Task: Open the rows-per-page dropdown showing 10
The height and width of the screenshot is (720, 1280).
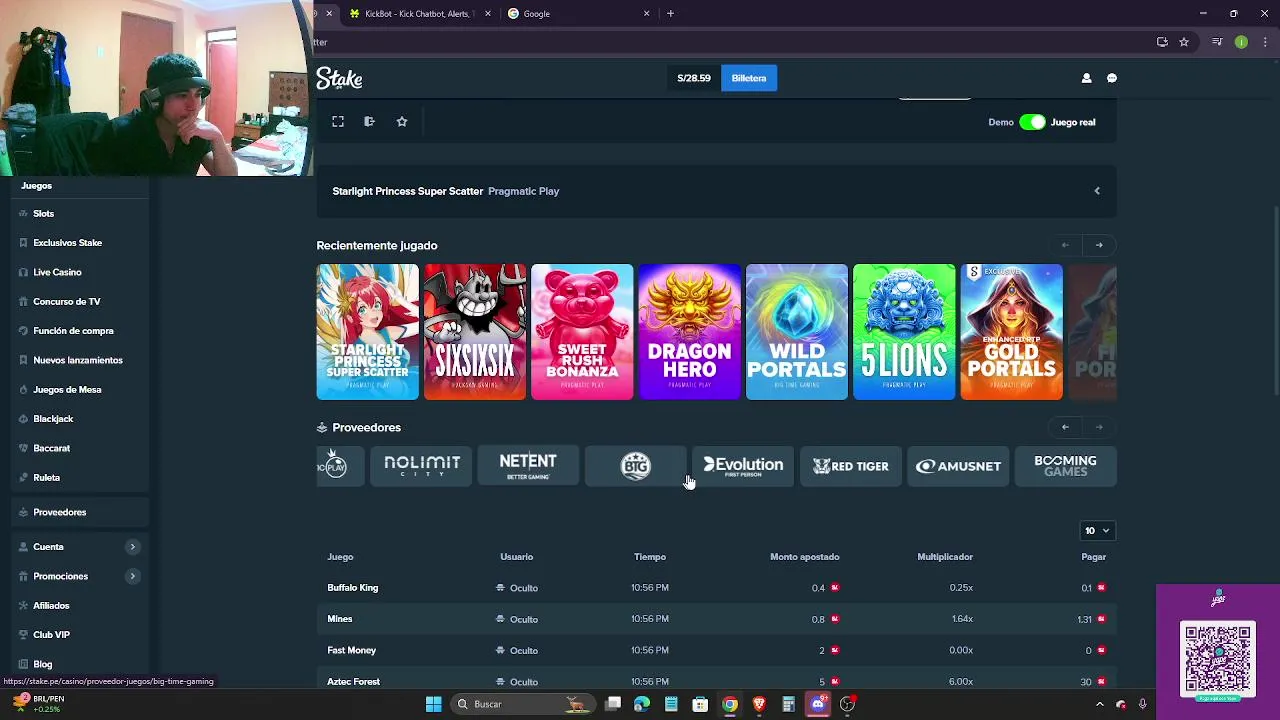Action: 1097,531
